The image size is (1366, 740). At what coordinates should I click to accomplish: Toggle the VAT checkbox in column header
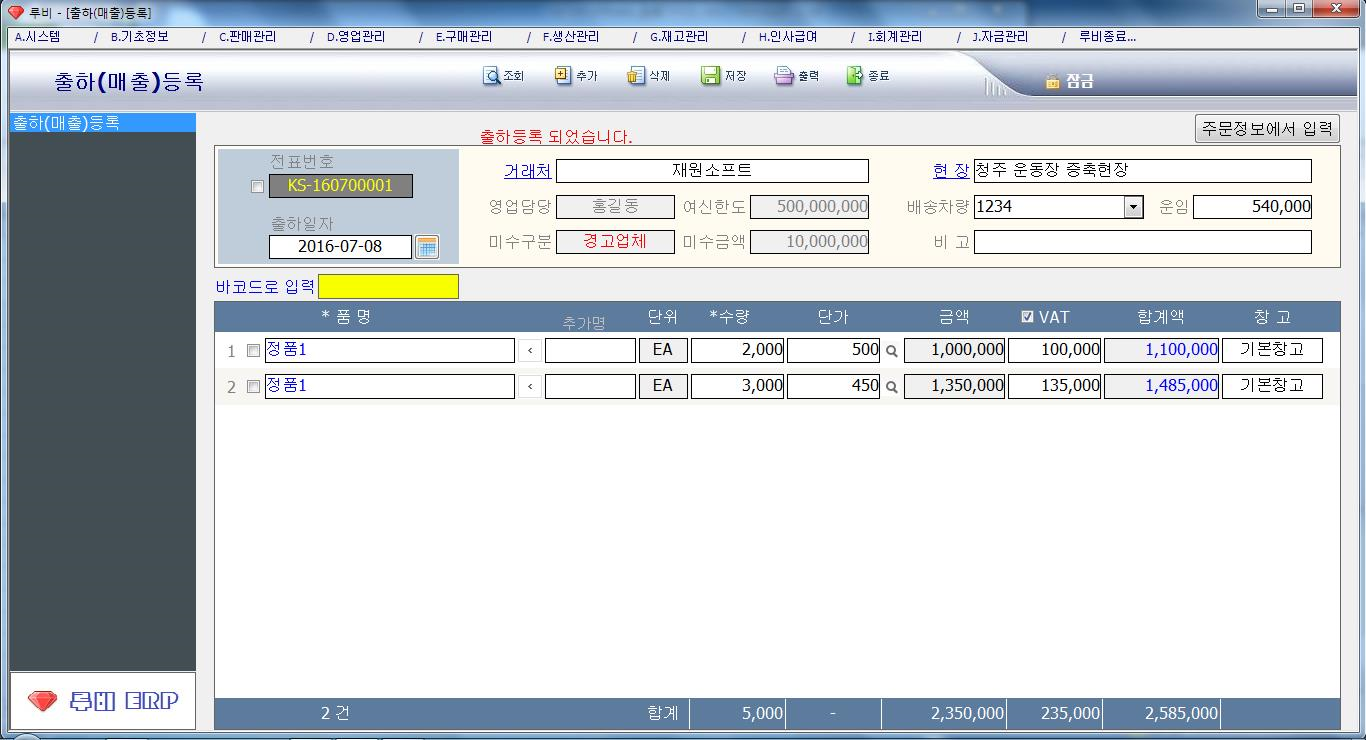tap(1027, 317)
